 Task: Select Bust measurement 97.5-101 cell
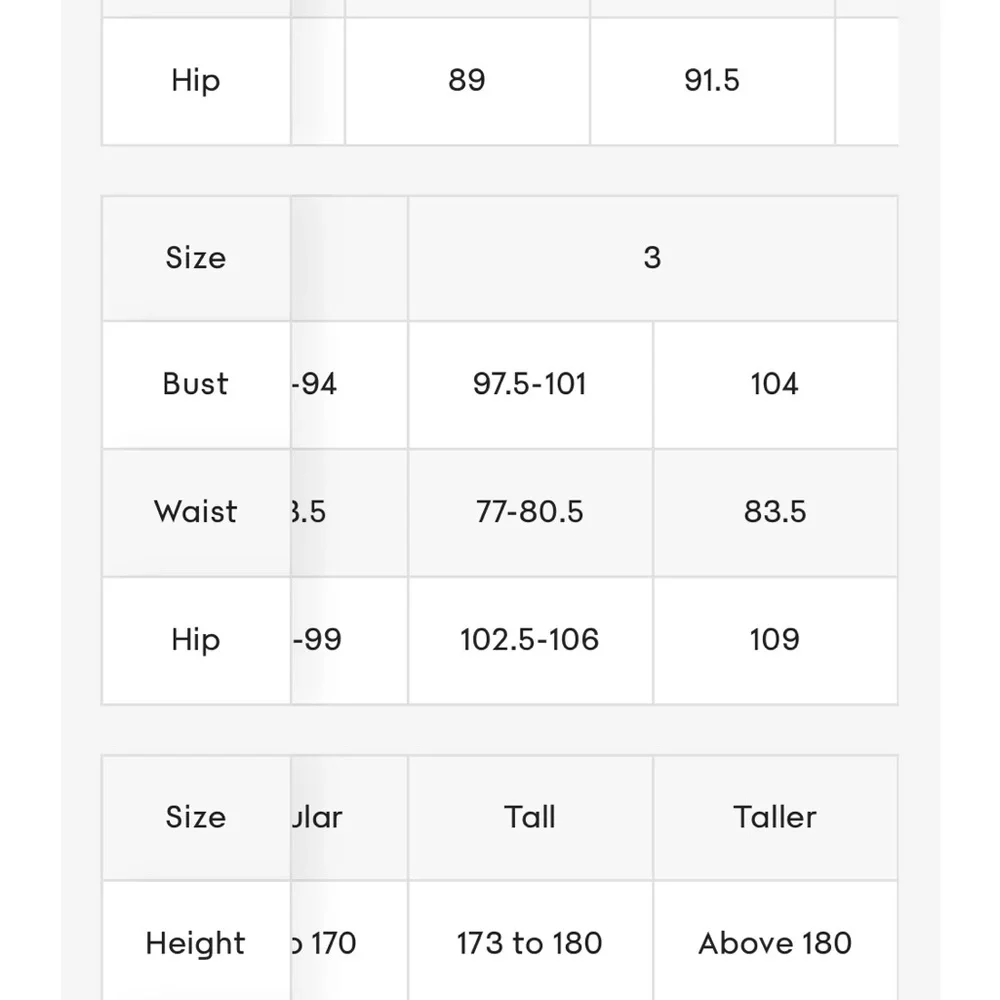[x=530, y=385]
